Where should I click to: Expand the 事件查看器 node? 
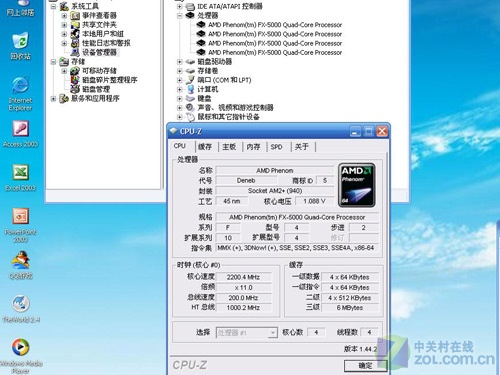pos(64,15)
